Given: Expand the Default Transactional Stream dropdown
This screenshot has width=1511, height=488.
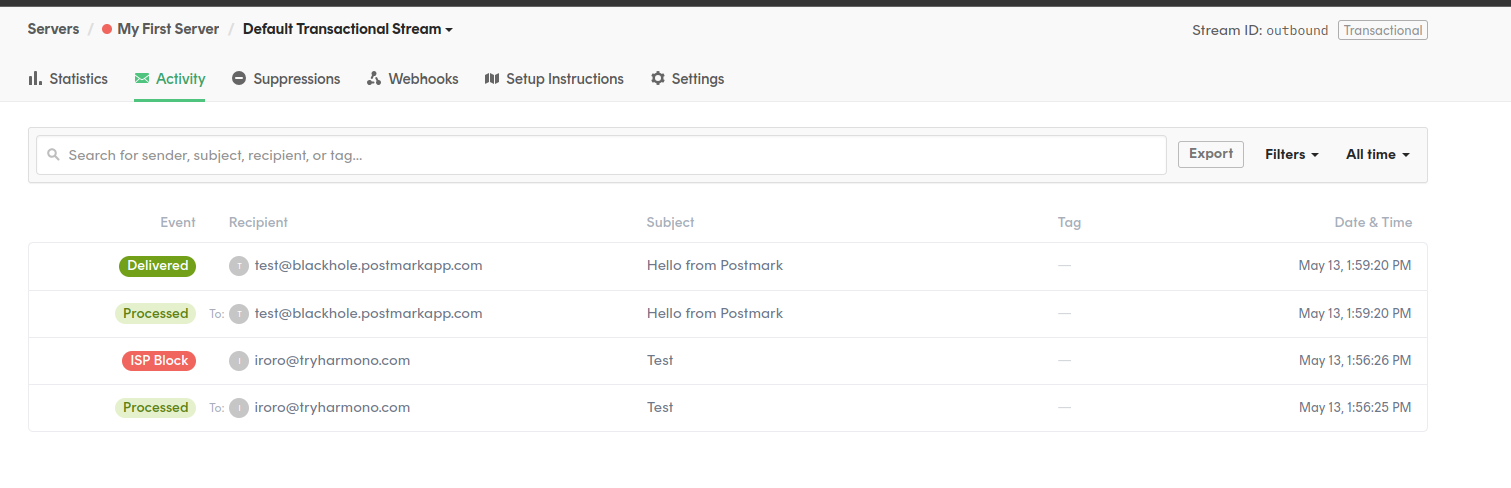Looking at the screenshot, I should point(348,29).
